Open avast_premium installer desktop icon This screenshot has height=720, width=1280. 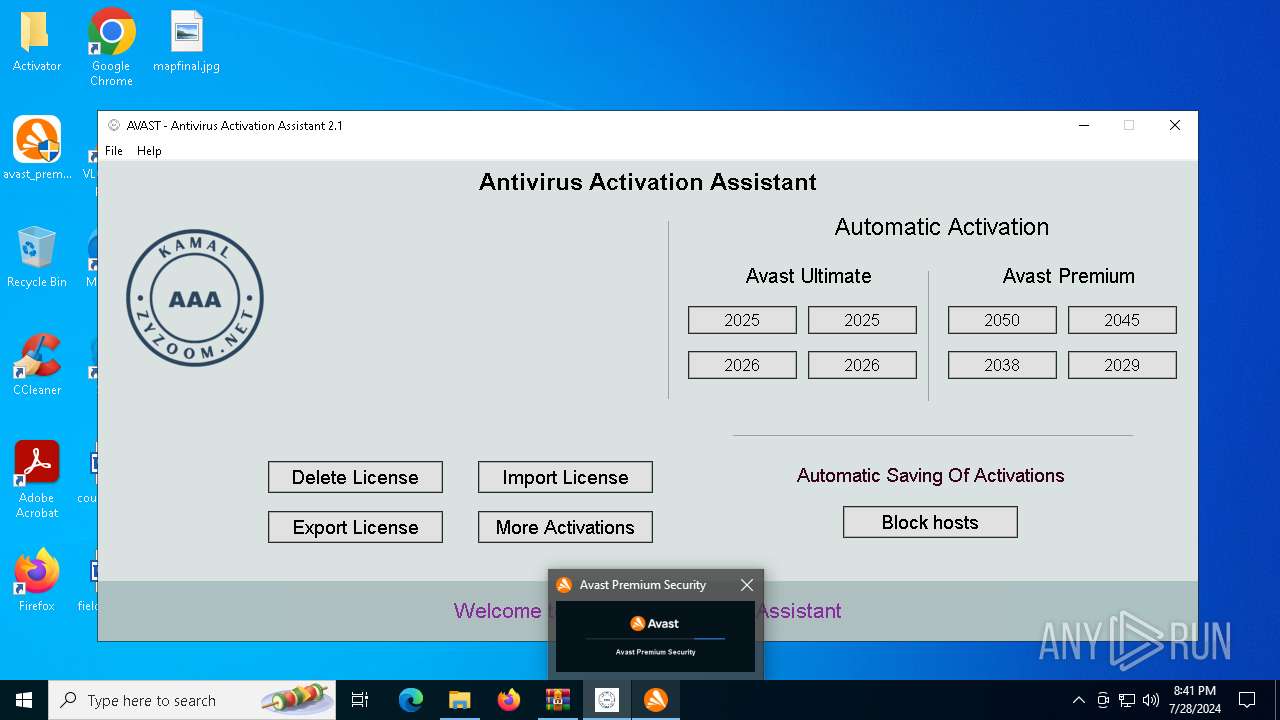tap(37, 148)
